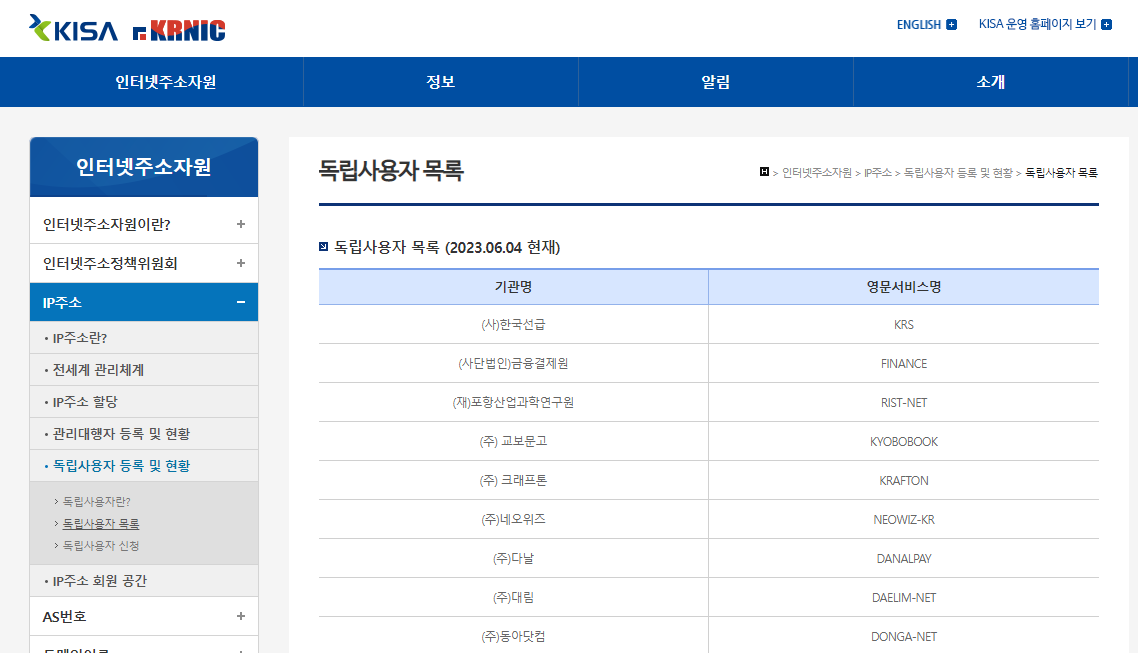The width and height of the screenshot is (1138, 653).
Task: Click the home icon in the breadcrumb
Action: (764, 172)
